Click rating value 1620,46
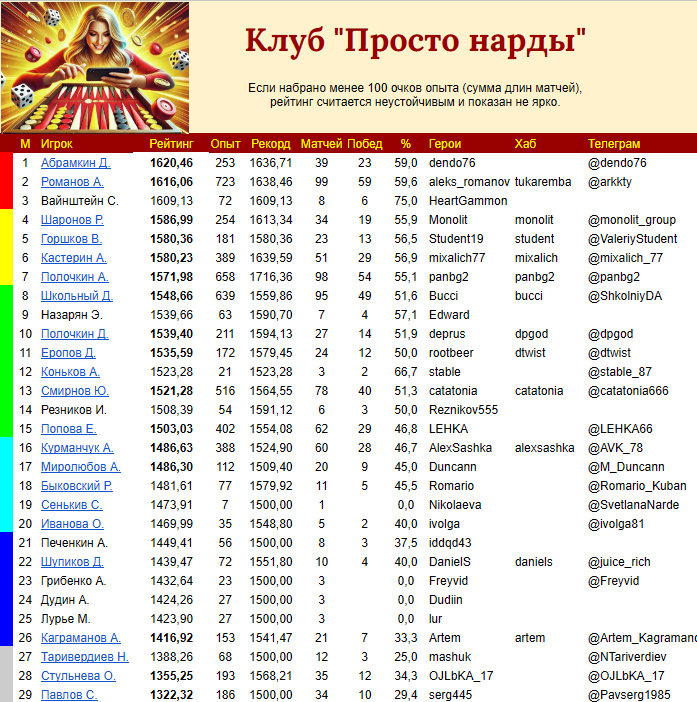The height and width of the screenshot is (702, 697). pyautogui.click(x=171, y=163)
